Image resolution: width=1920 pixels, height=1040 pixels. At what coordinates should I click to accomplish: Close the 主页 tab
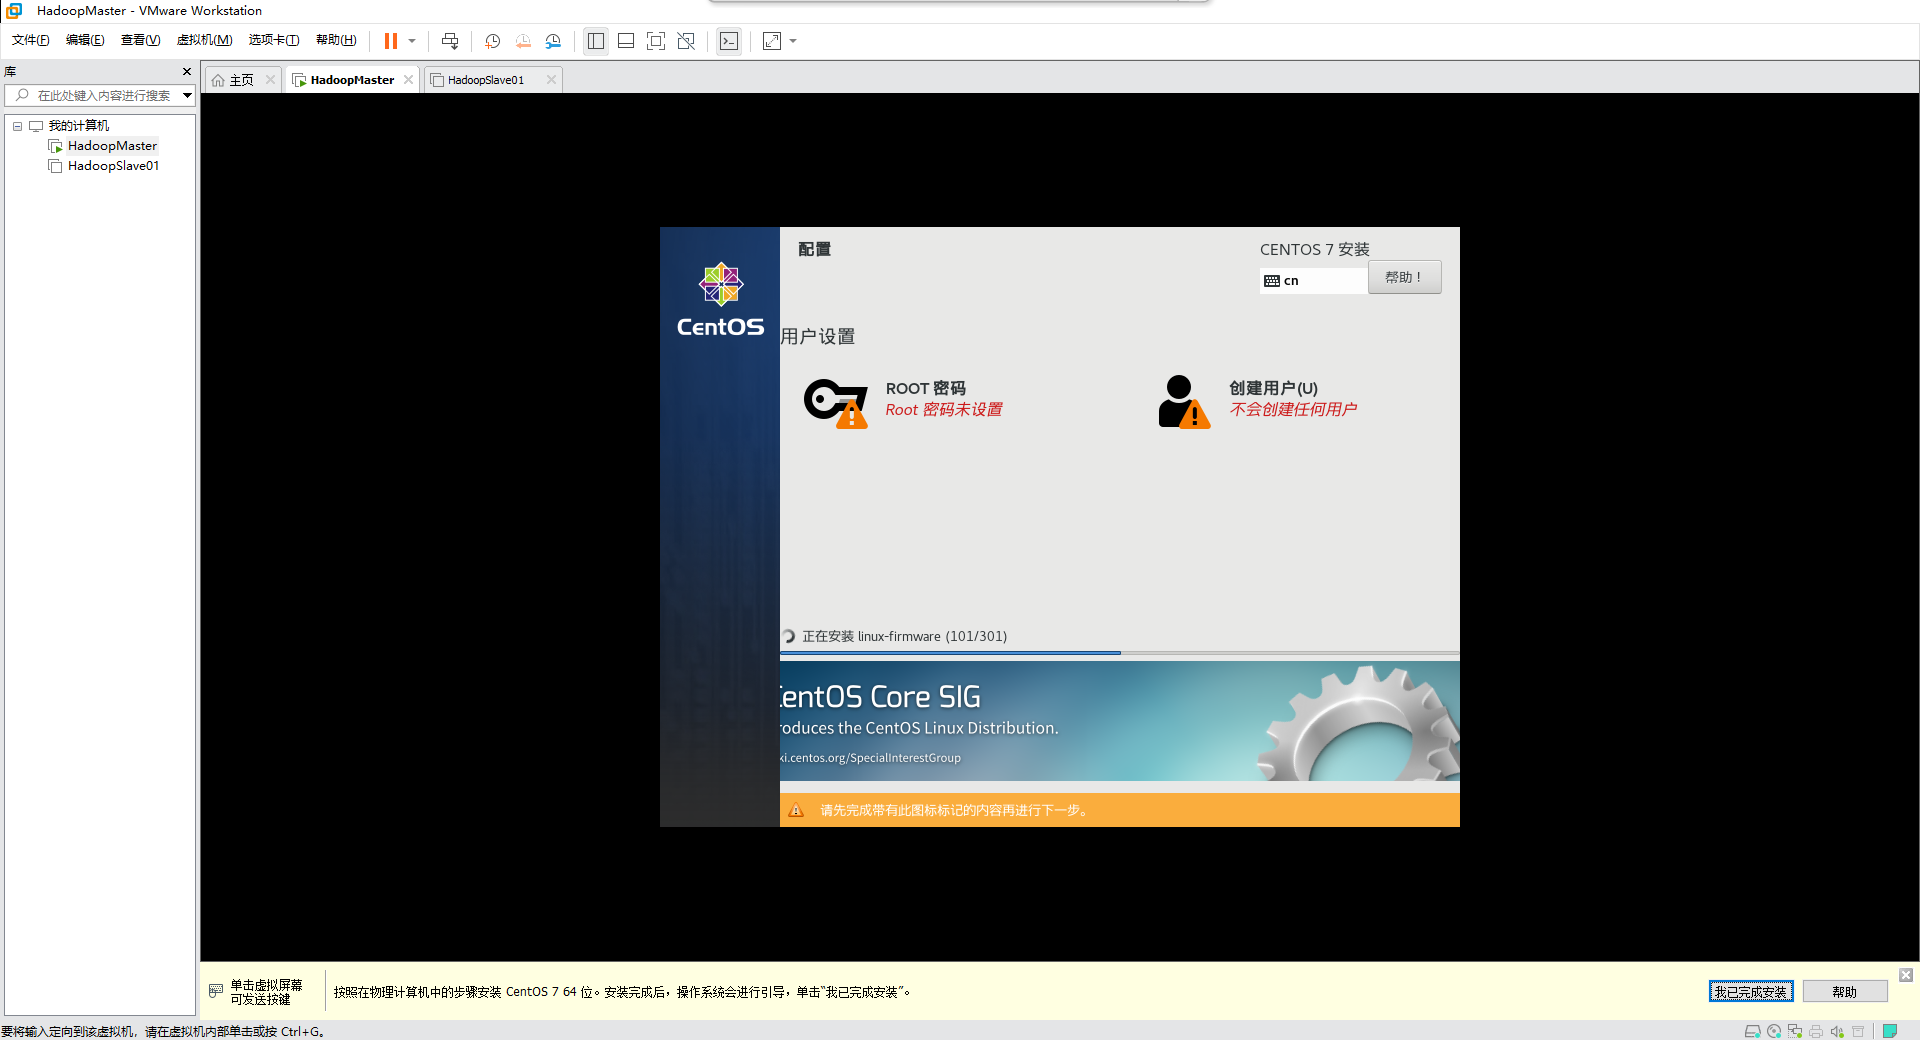point(270,80)
